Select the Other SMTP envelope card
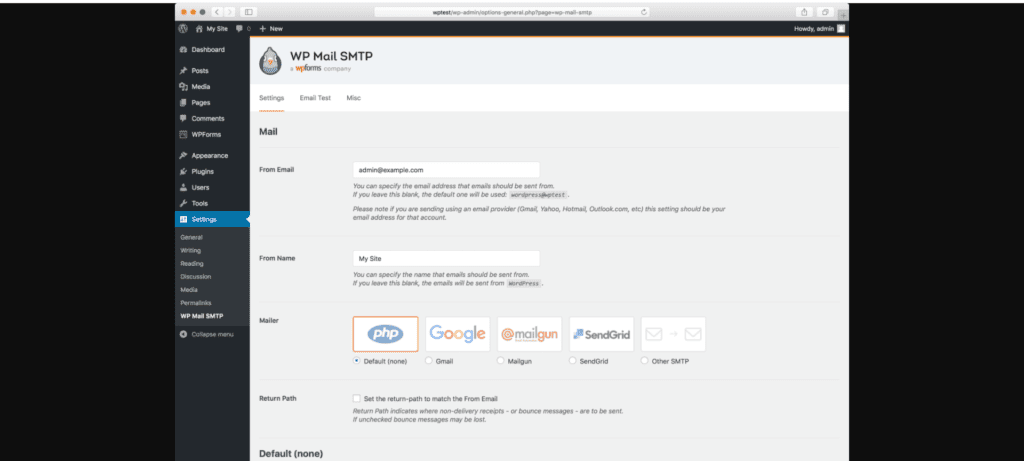Viewport: 1024px width, 461px height. [x=673, y=334]
